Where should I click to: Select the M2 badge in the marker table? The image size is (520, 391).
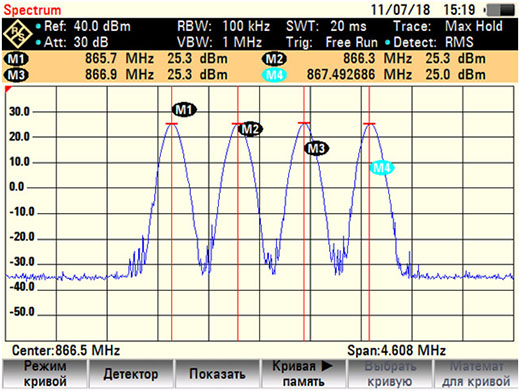(x=274, y=59)
